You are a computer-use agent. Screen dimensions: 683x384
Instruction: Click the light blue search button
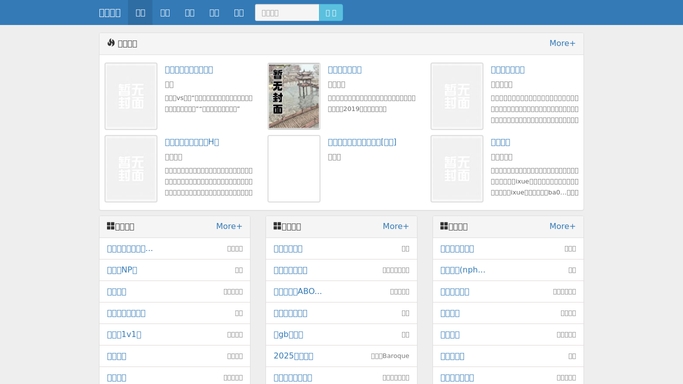(331, 13)
